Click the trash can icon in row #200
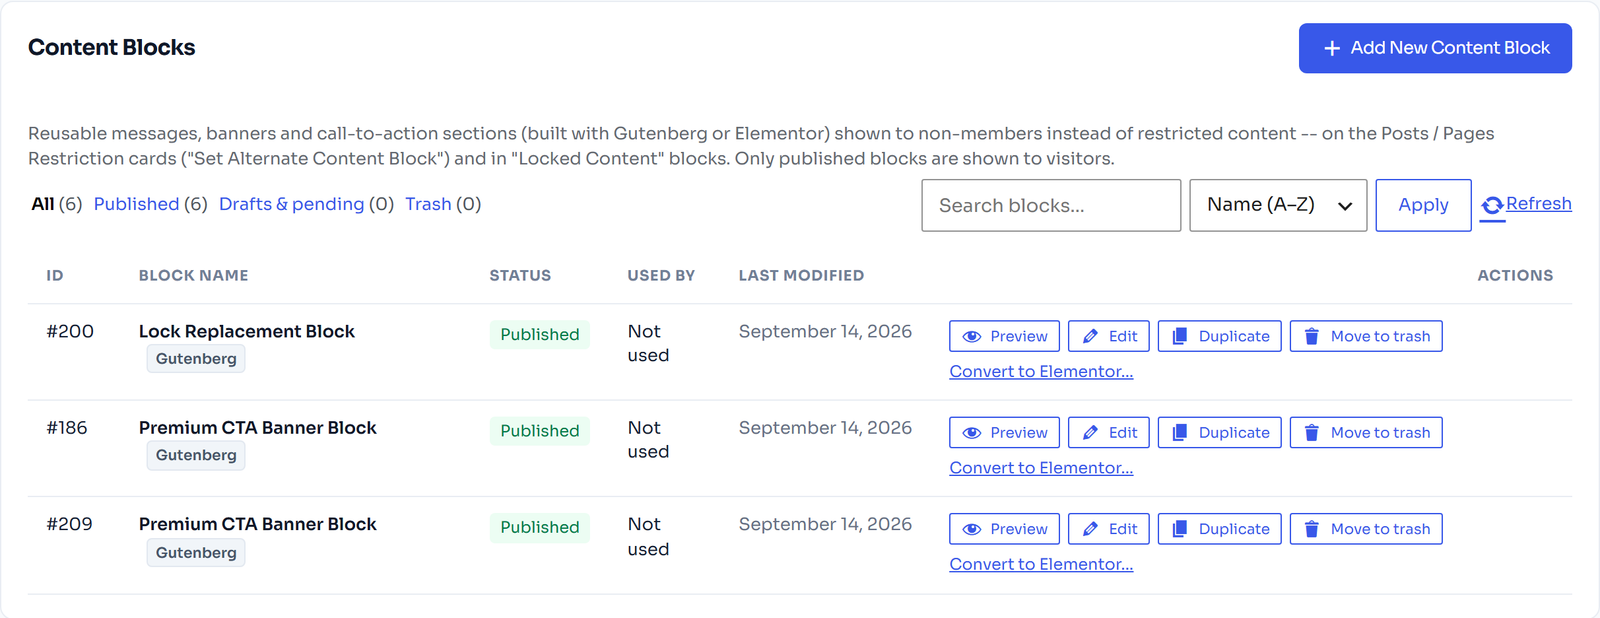 point(1312,336)
